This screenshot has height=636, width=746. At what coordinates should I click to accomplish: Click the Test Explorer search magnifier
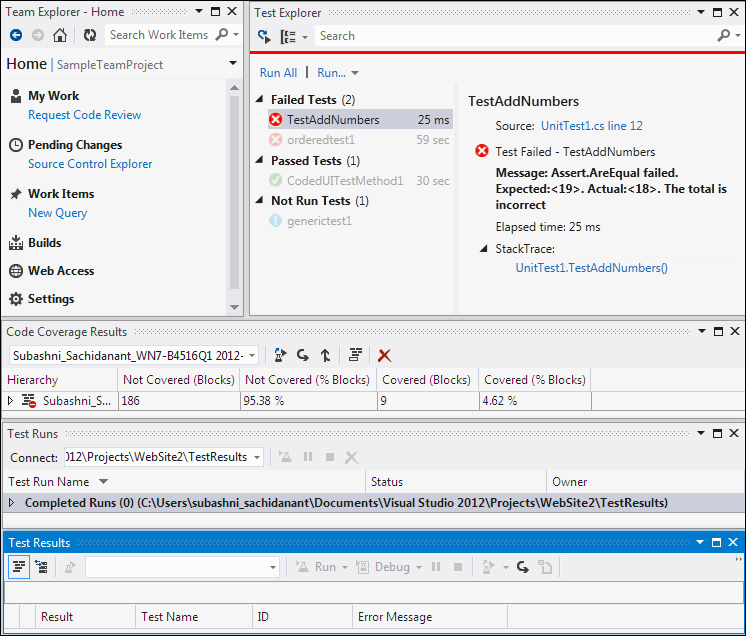pos(723,35)
